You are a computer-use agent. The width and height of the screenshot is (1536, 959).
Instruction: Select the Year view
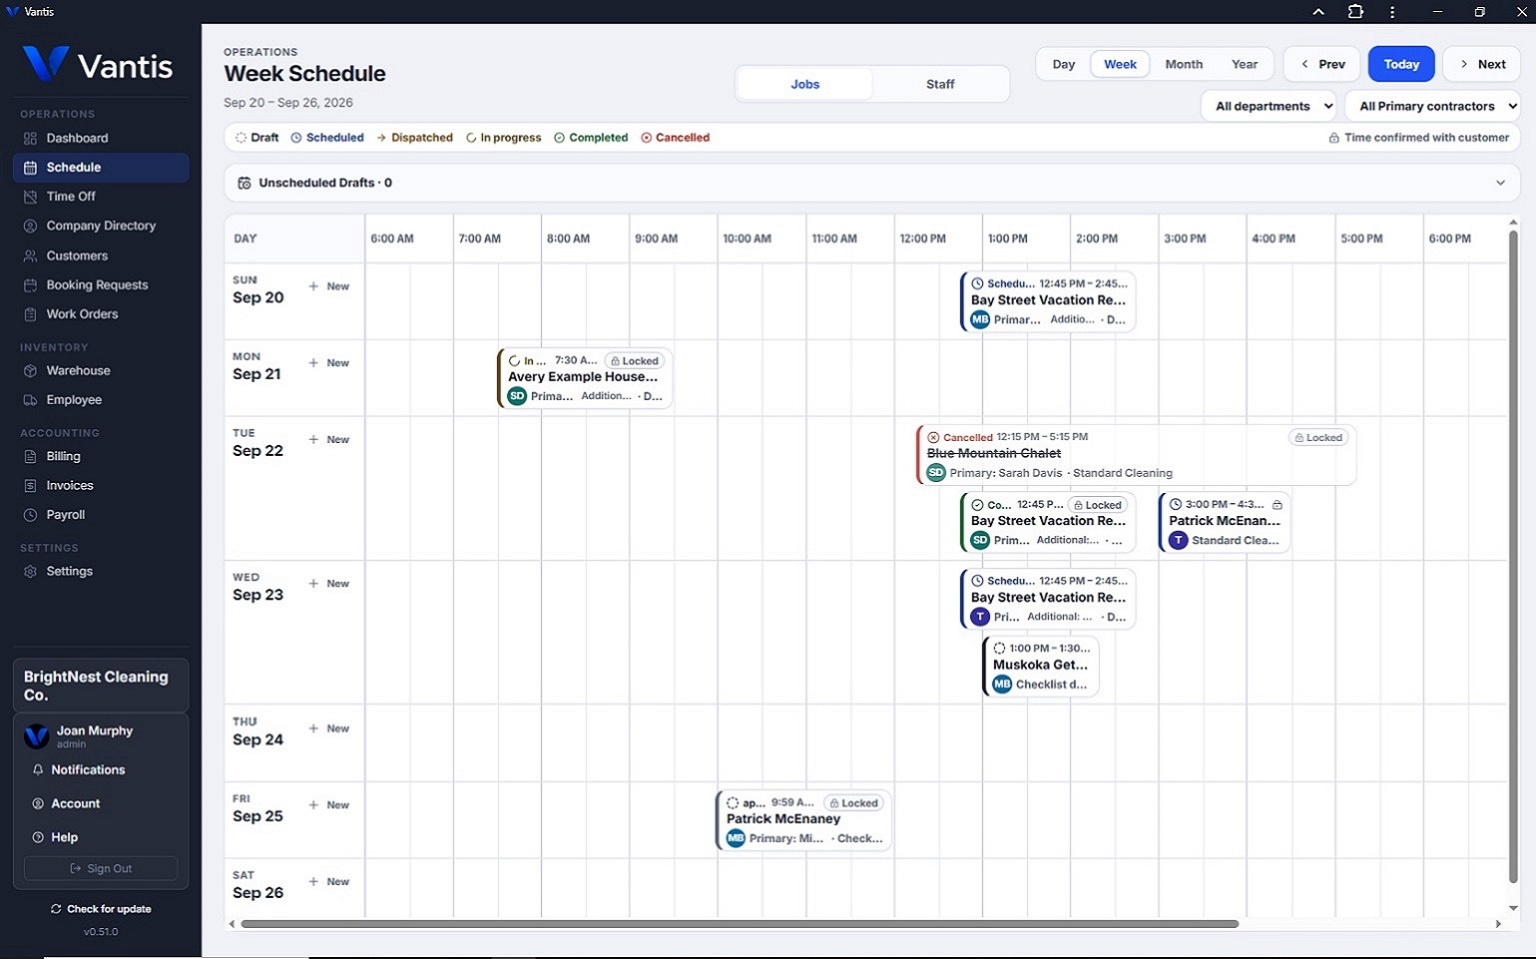[x=1244, y=64]
